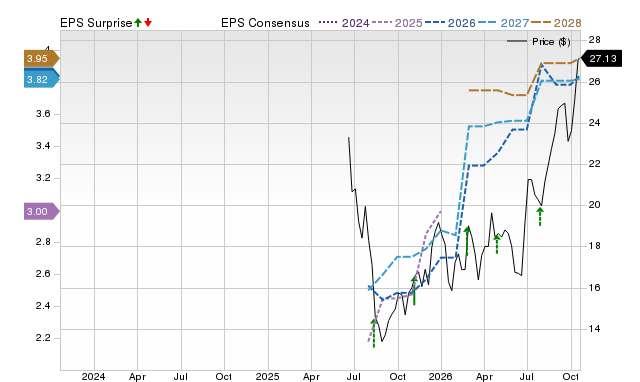
Task: Click the green surprise arrow below the $20 gridline
Action: coord(540,217)
